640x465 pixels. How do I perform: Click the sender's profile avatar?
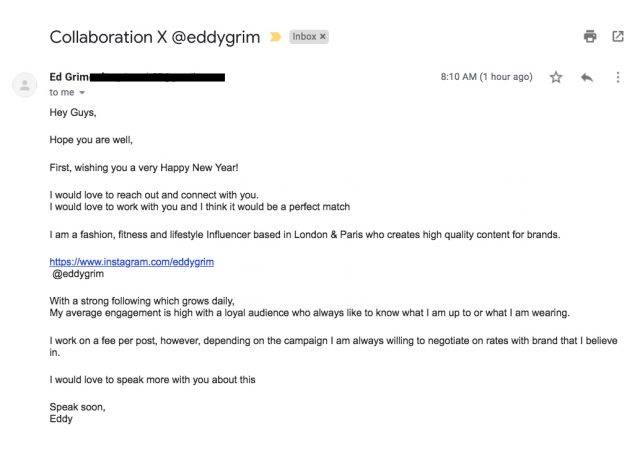click(25, 85)
